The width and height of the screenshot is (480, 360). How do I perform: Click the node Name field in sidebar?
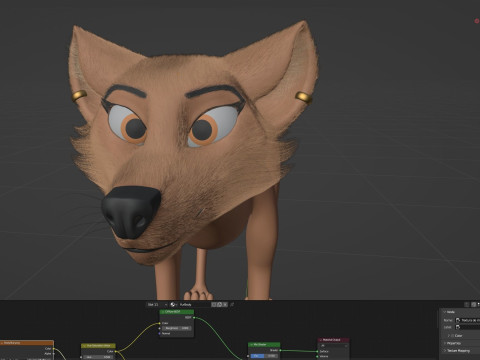467,320
